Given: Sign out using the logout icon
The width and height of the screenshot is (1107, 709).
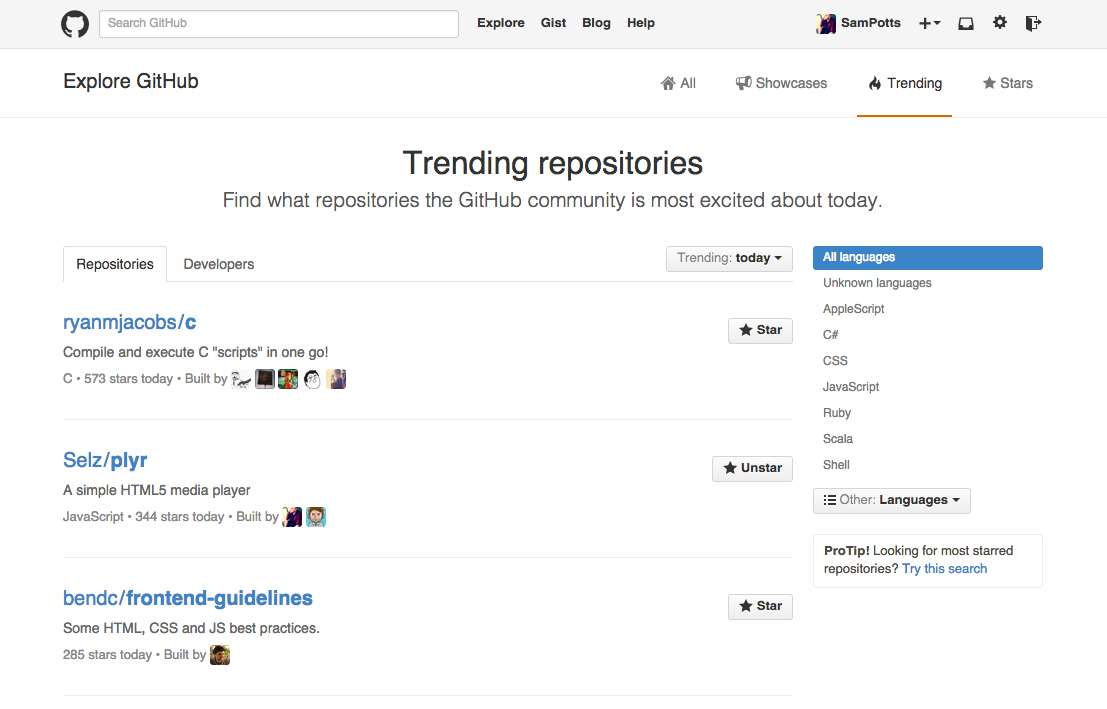Looking at the screenshot, I should pos(1033,23).
